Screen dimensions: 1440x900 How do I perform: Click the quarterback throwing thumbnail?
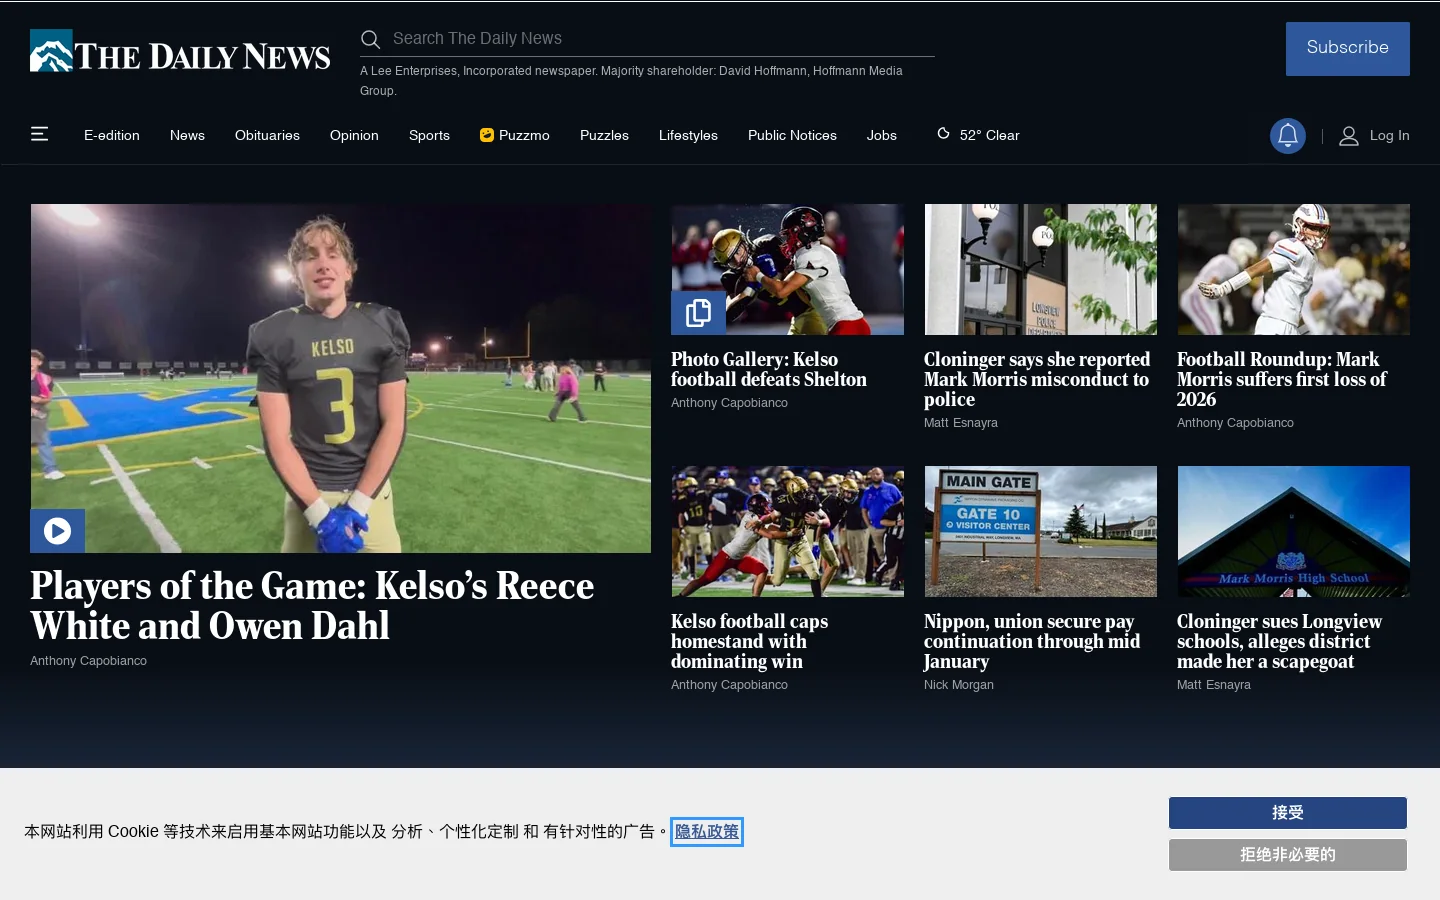(1294, 270)
